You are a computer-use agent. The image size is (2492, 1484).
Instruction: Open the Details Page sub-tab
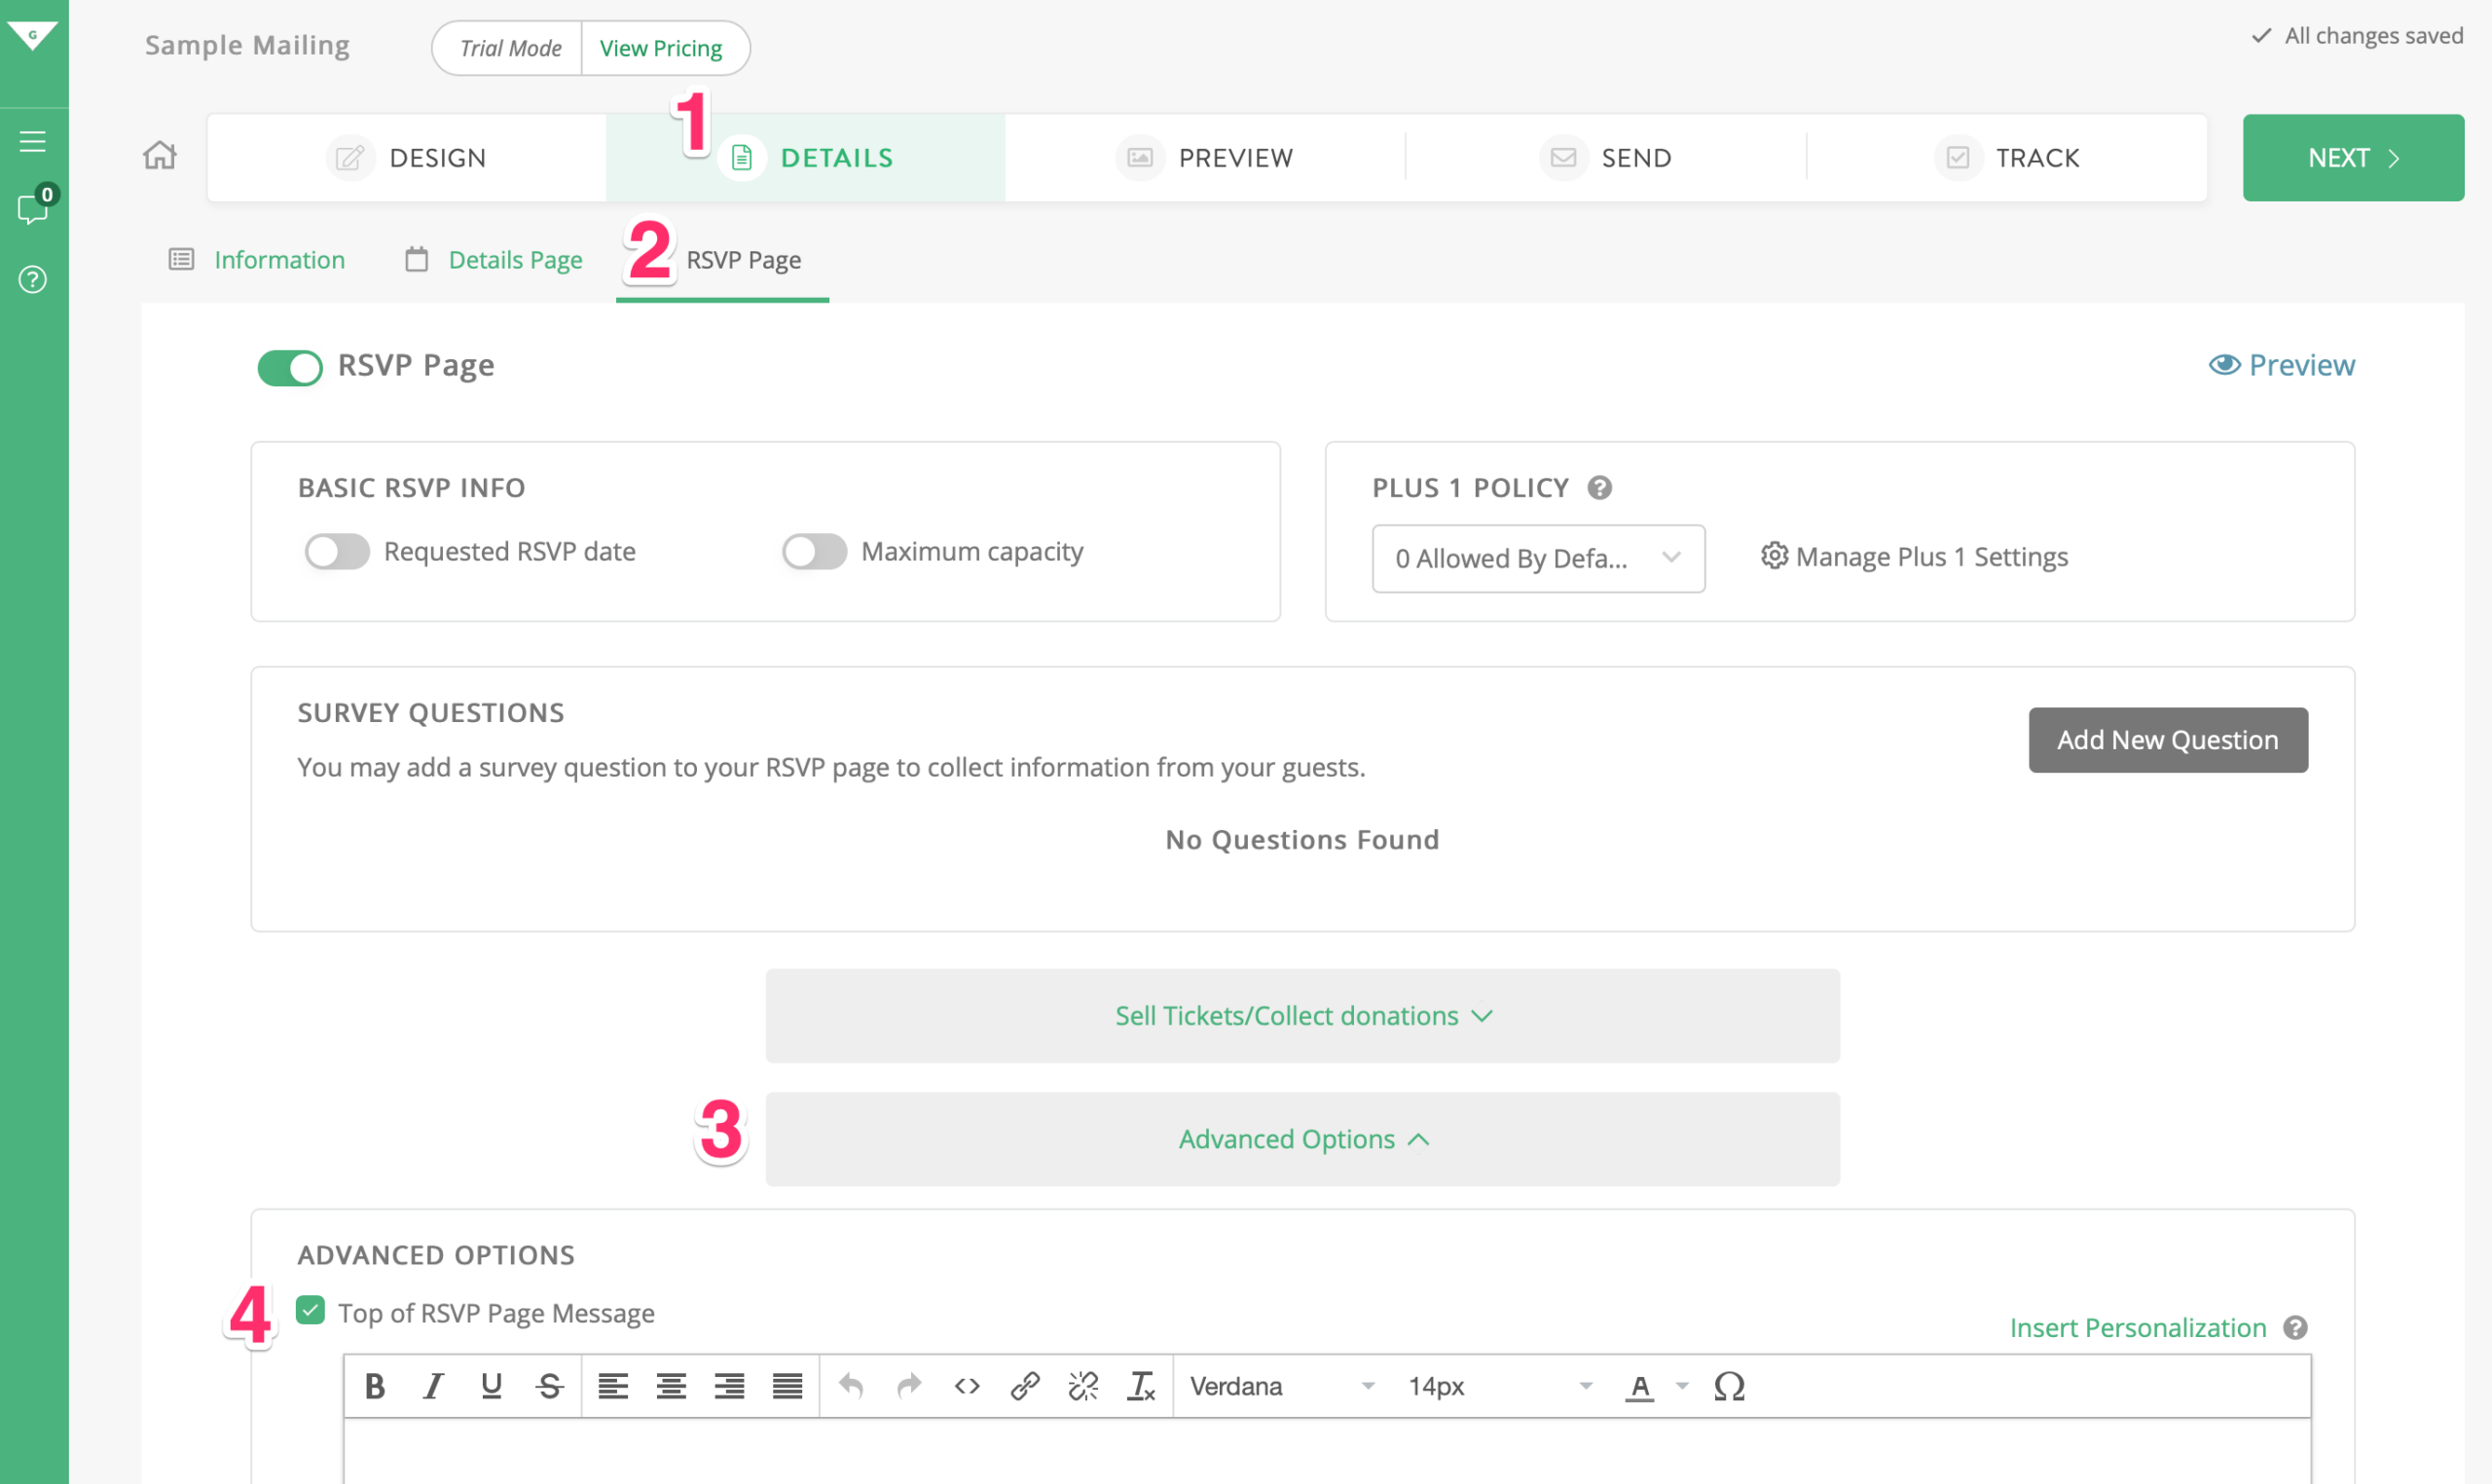[494, 260]
